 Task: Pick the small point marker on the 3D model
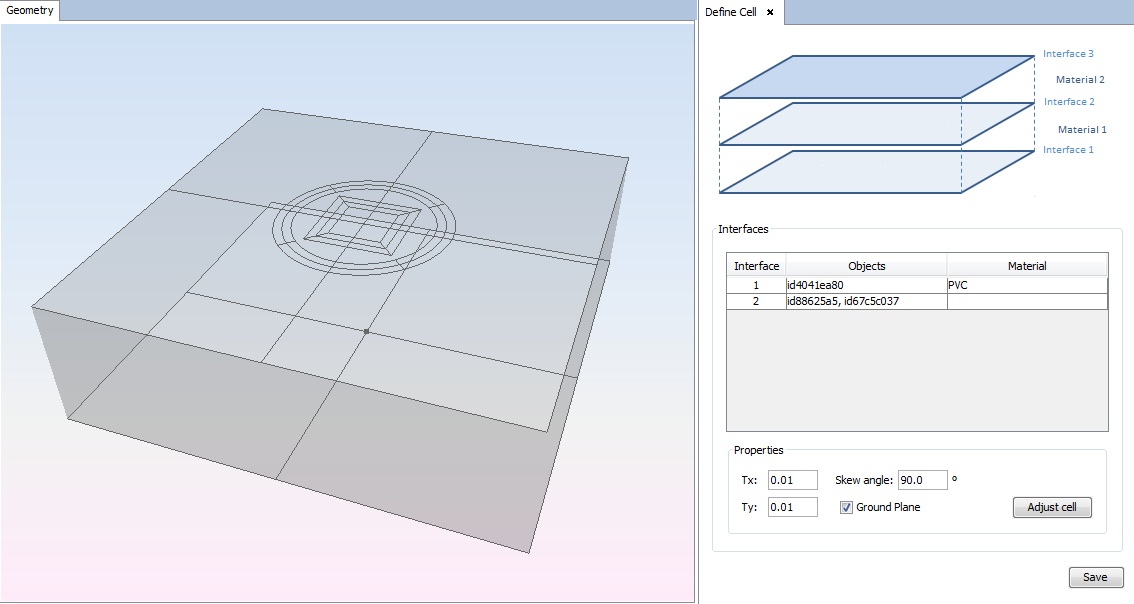tap(367, 331)
